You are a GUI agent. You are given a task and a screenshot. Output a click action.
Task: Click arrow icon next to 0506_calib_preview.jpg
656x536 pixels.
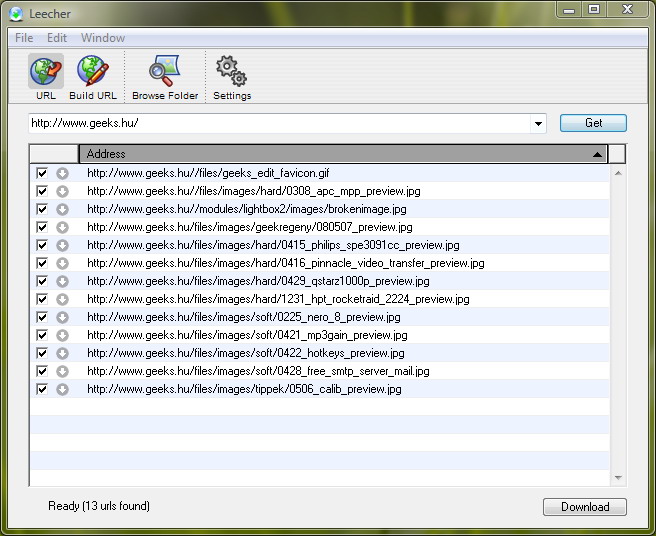tap(62, 389)
